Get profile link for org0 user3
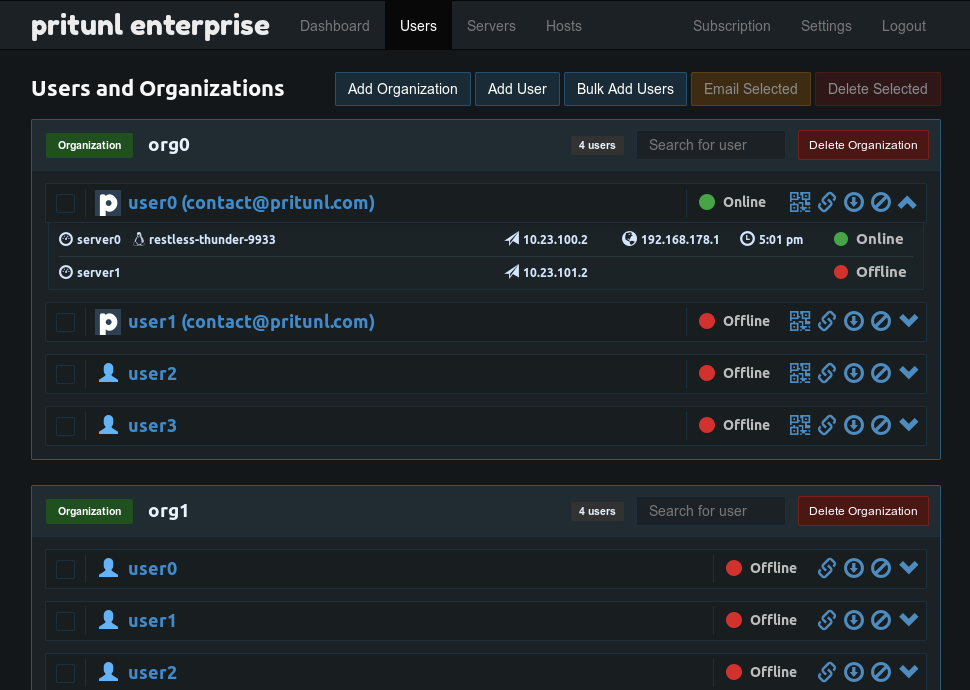 click(x=827, y=425)
